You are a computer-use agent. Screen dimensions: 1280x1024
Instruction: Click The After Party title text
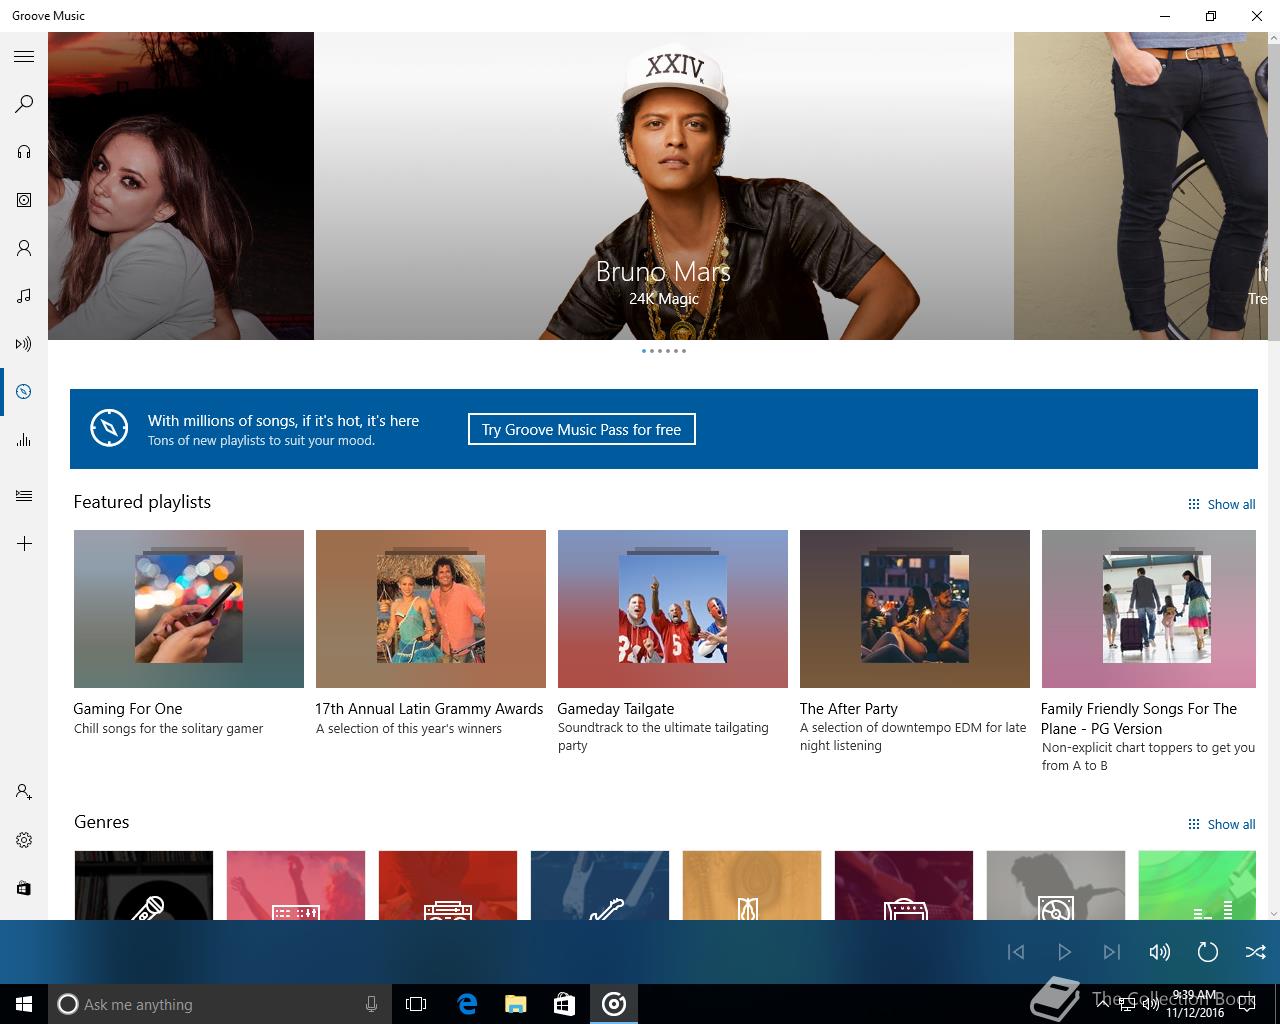pos(849,708)
